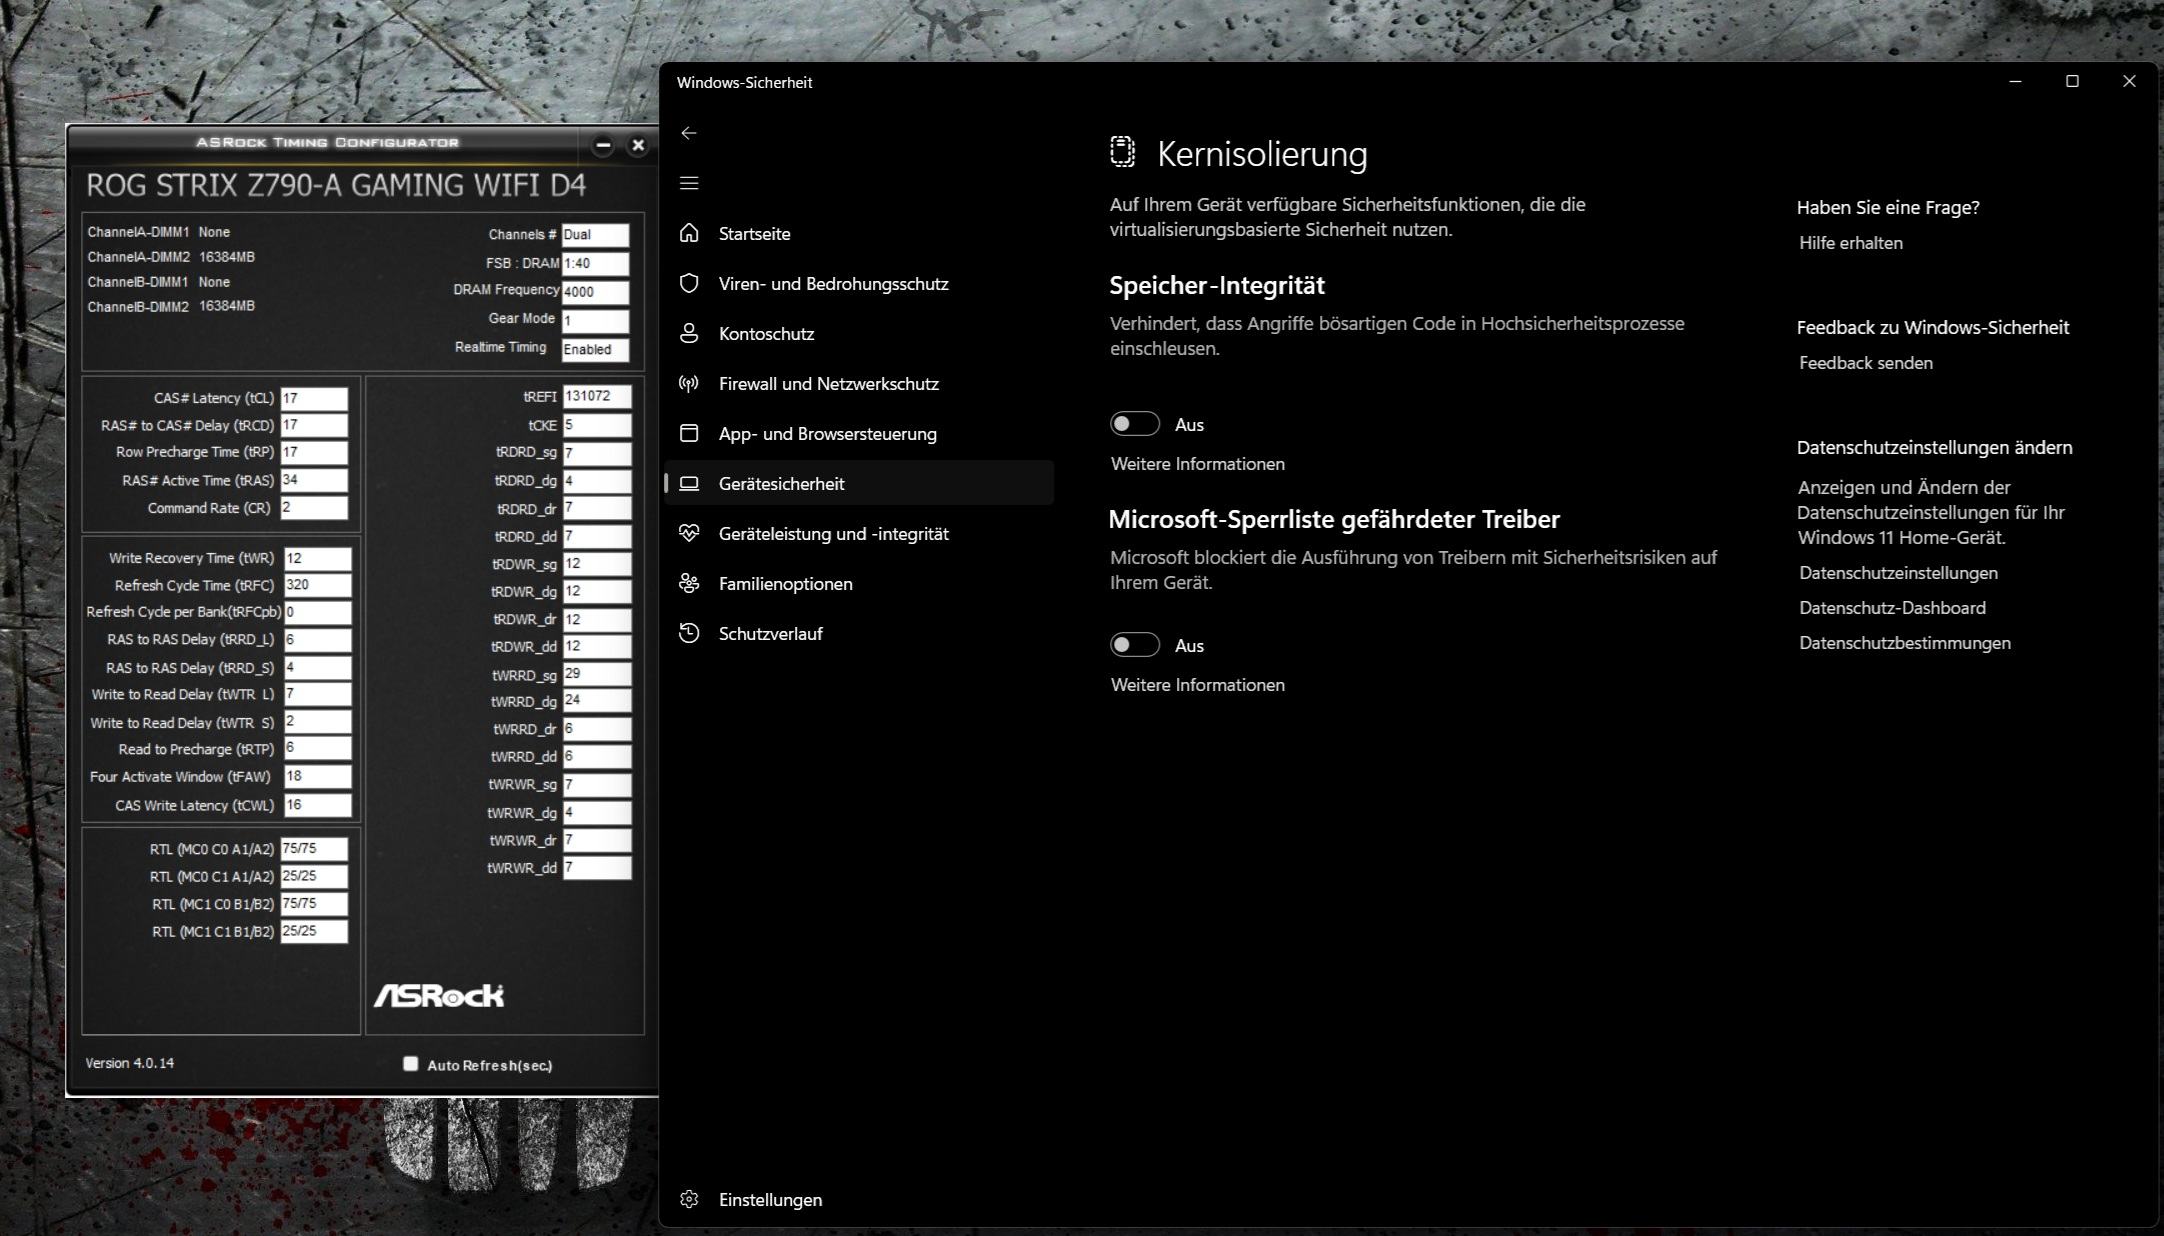
Task: Click the DRAM Frequency field showing 4000
Action: point(595,292)
